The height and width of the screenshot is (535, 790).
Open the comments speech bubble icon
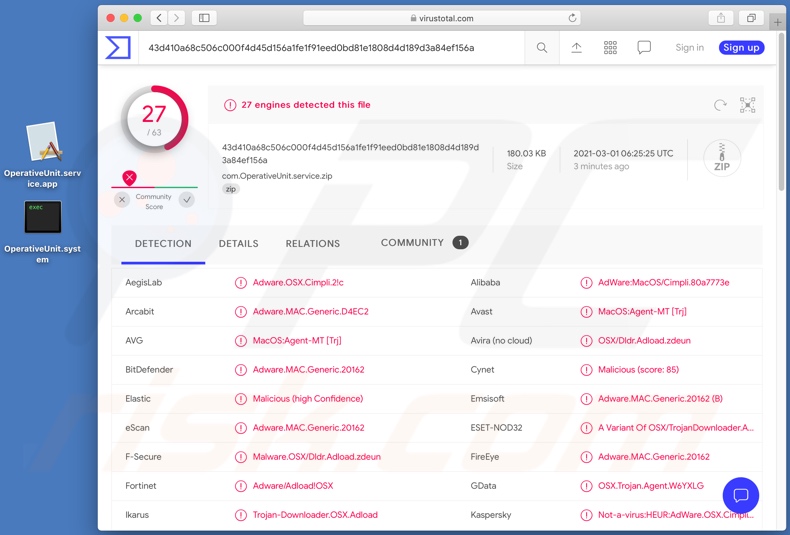644,47
